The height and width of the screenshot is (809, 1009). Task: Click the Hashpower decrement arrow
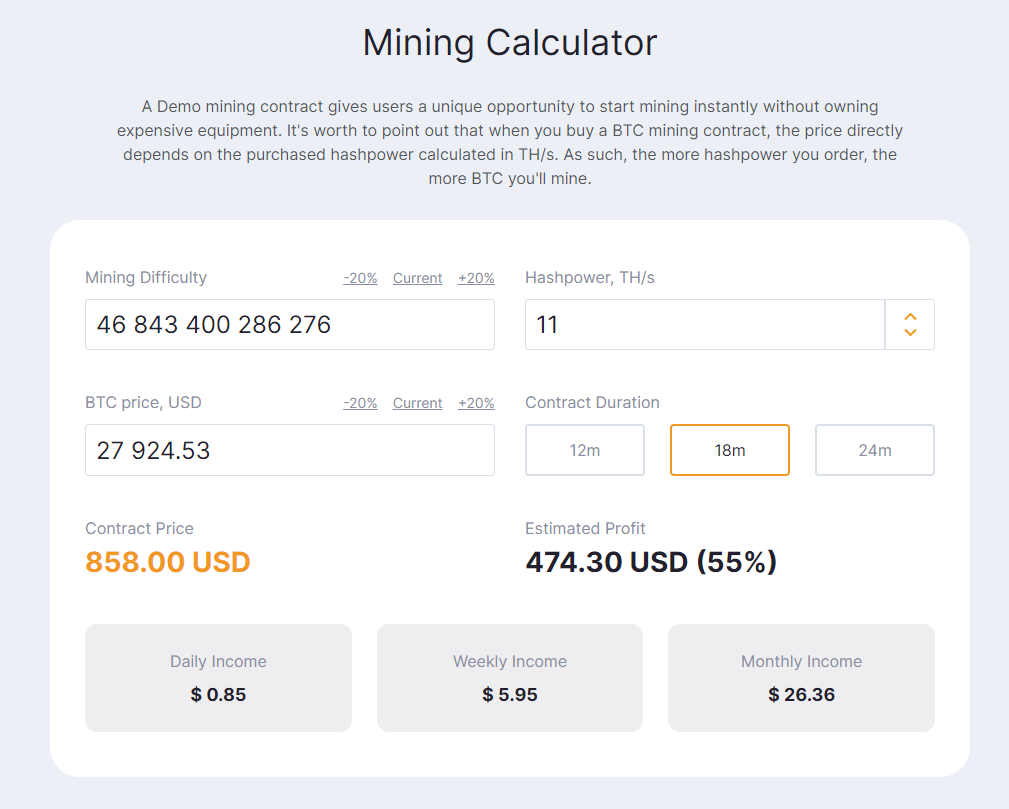coord(909,331)
